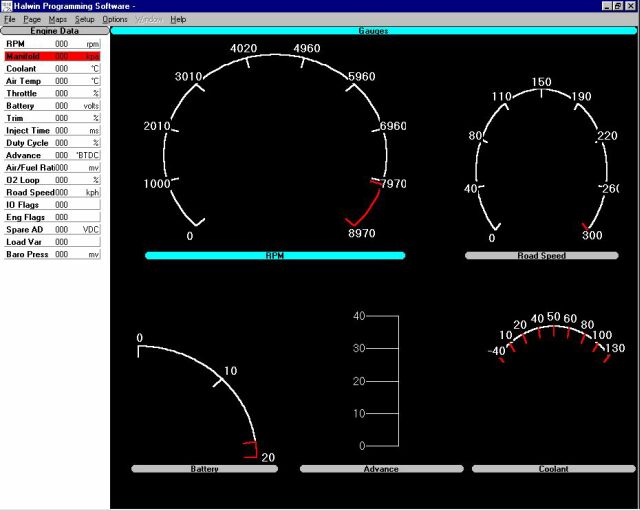Click the Advance vertical bar gauge scale
The image size is (640, 511).
(385, 380)
